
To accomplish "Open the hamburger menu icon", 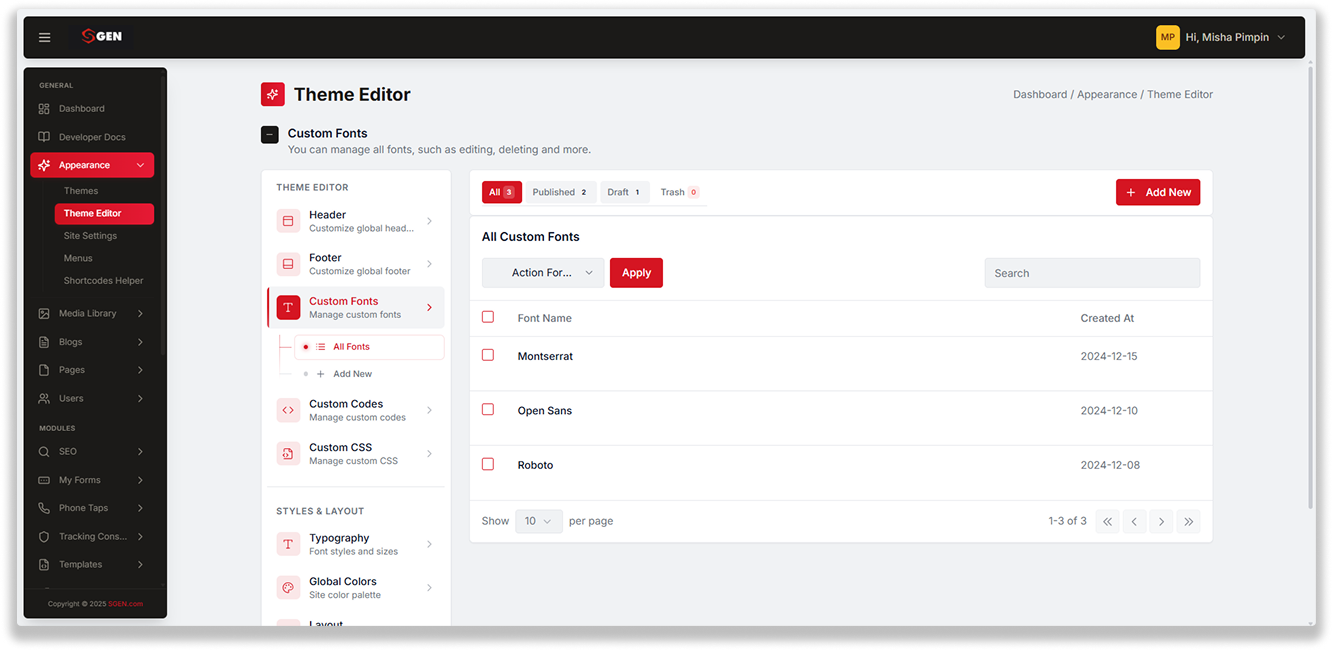I will pos(44,37).
